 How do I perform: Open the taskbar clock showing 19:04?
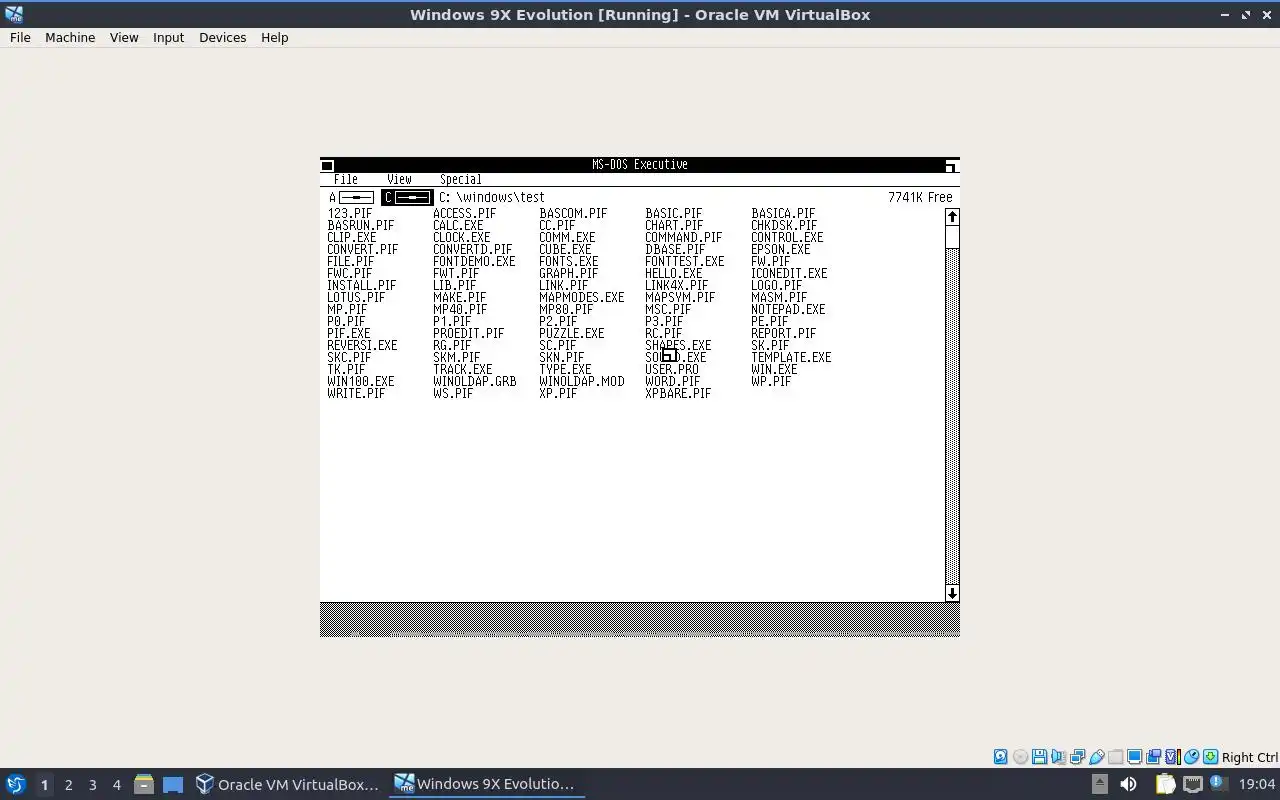click(x=1257, y=784)
